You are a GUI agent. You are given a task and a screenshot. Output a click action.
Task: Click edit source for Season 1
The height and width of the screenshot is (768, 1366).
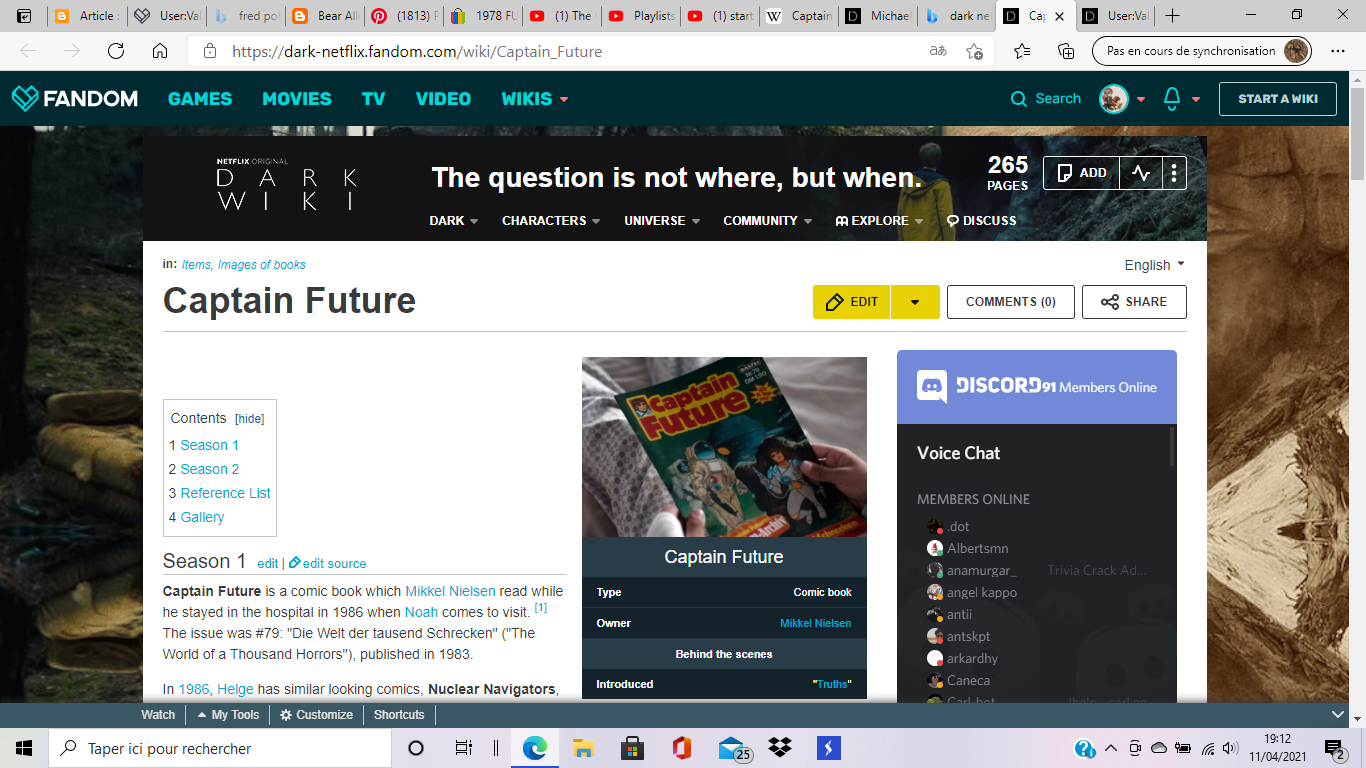pyautogui.click(x=328, y=563)
